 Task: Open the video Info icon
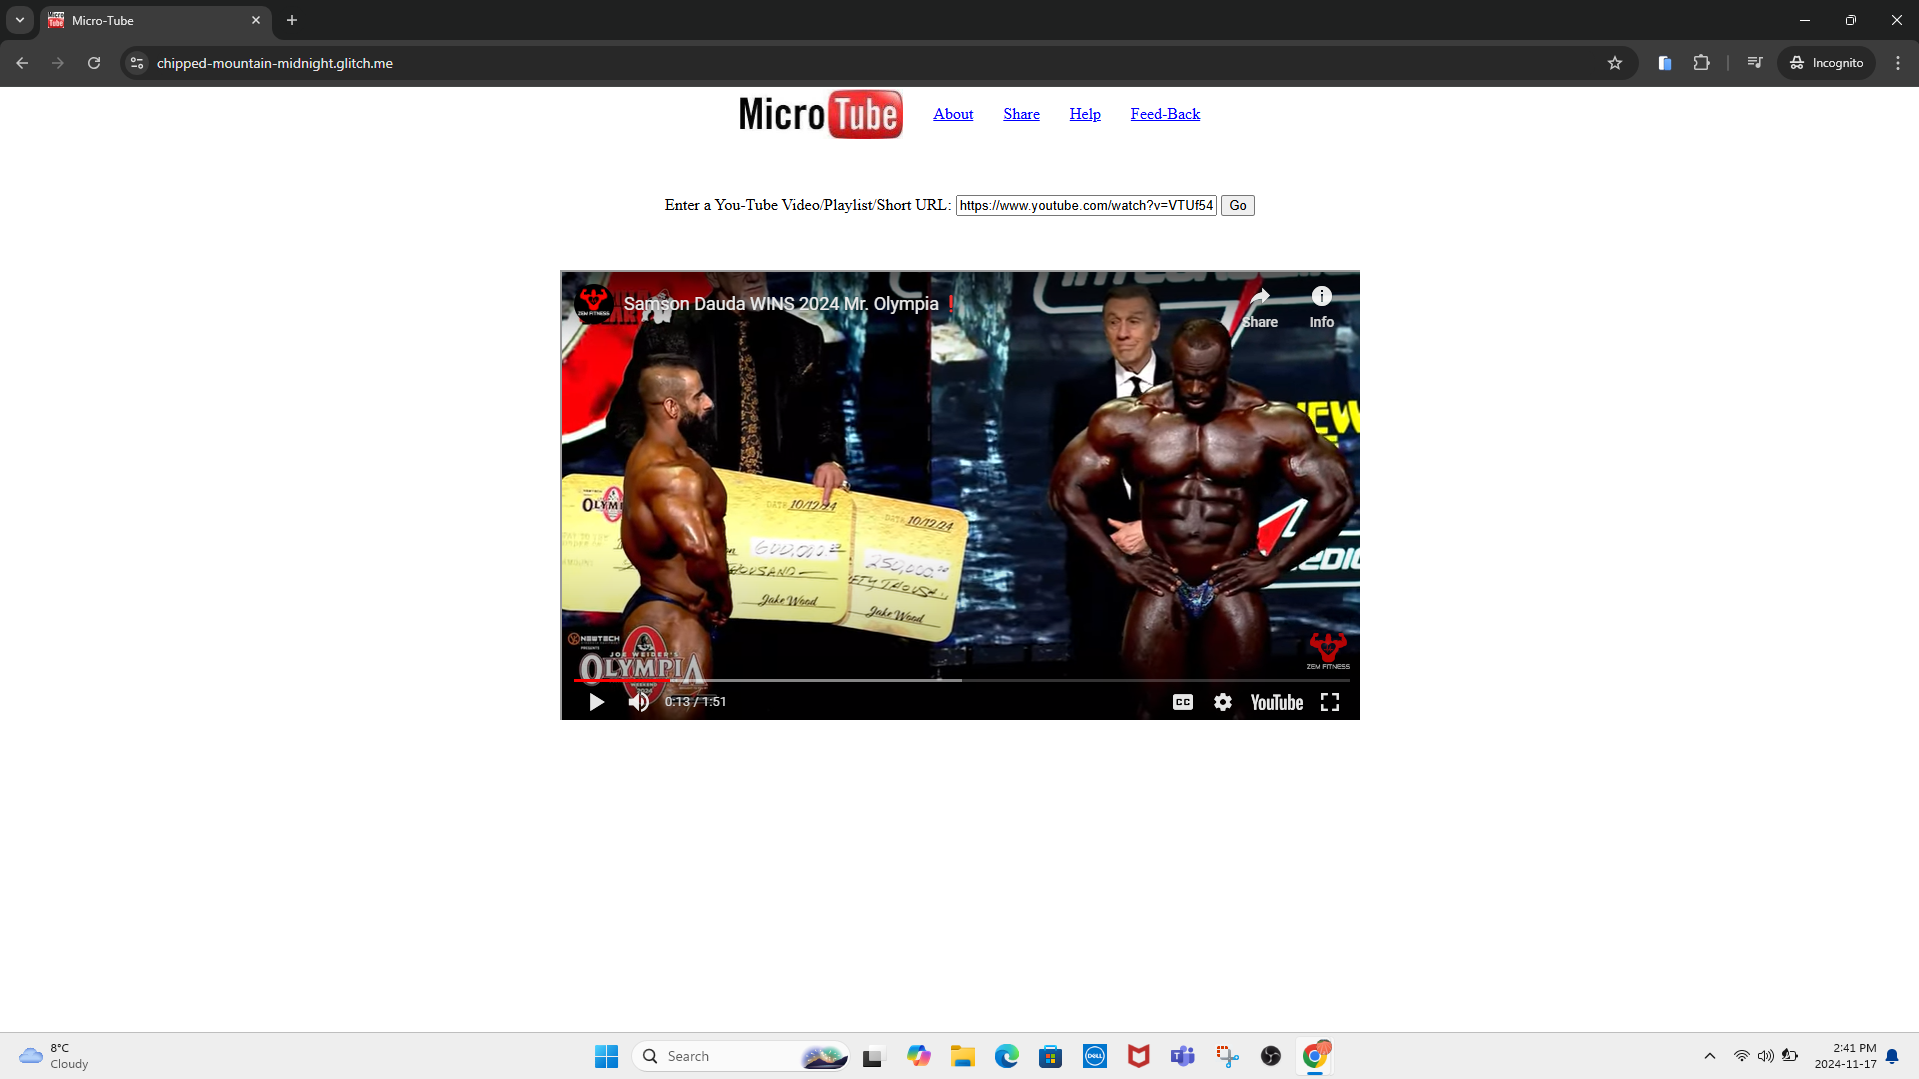pyautogui.click(x=1322, y=307)
